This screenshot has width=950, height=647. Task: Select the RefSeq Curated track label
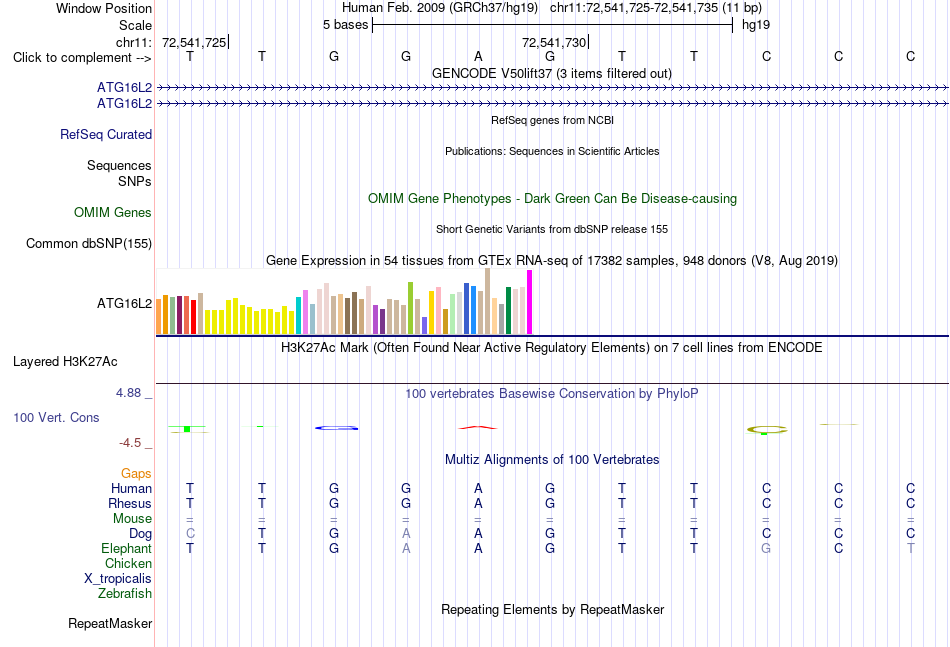click(x=106, y=134)
